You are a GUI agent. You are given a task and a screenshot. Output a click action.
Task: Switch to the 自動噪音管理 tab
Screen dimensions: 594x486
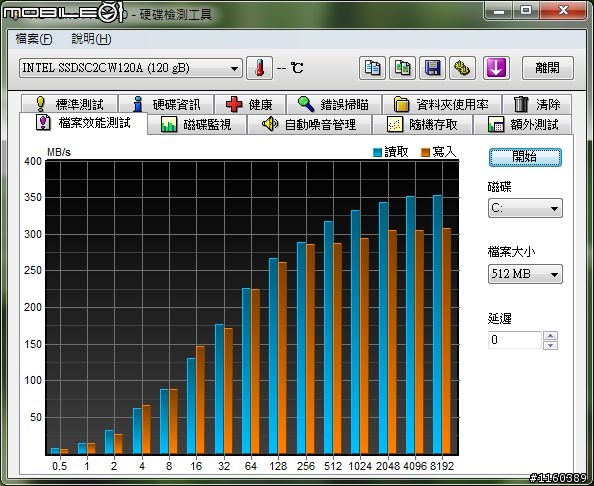[x=309, y=124]
